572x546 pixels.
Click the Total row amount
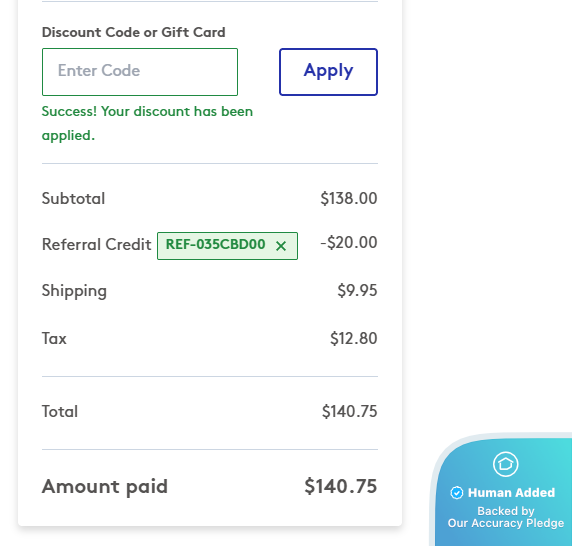[x=349, y=411]
